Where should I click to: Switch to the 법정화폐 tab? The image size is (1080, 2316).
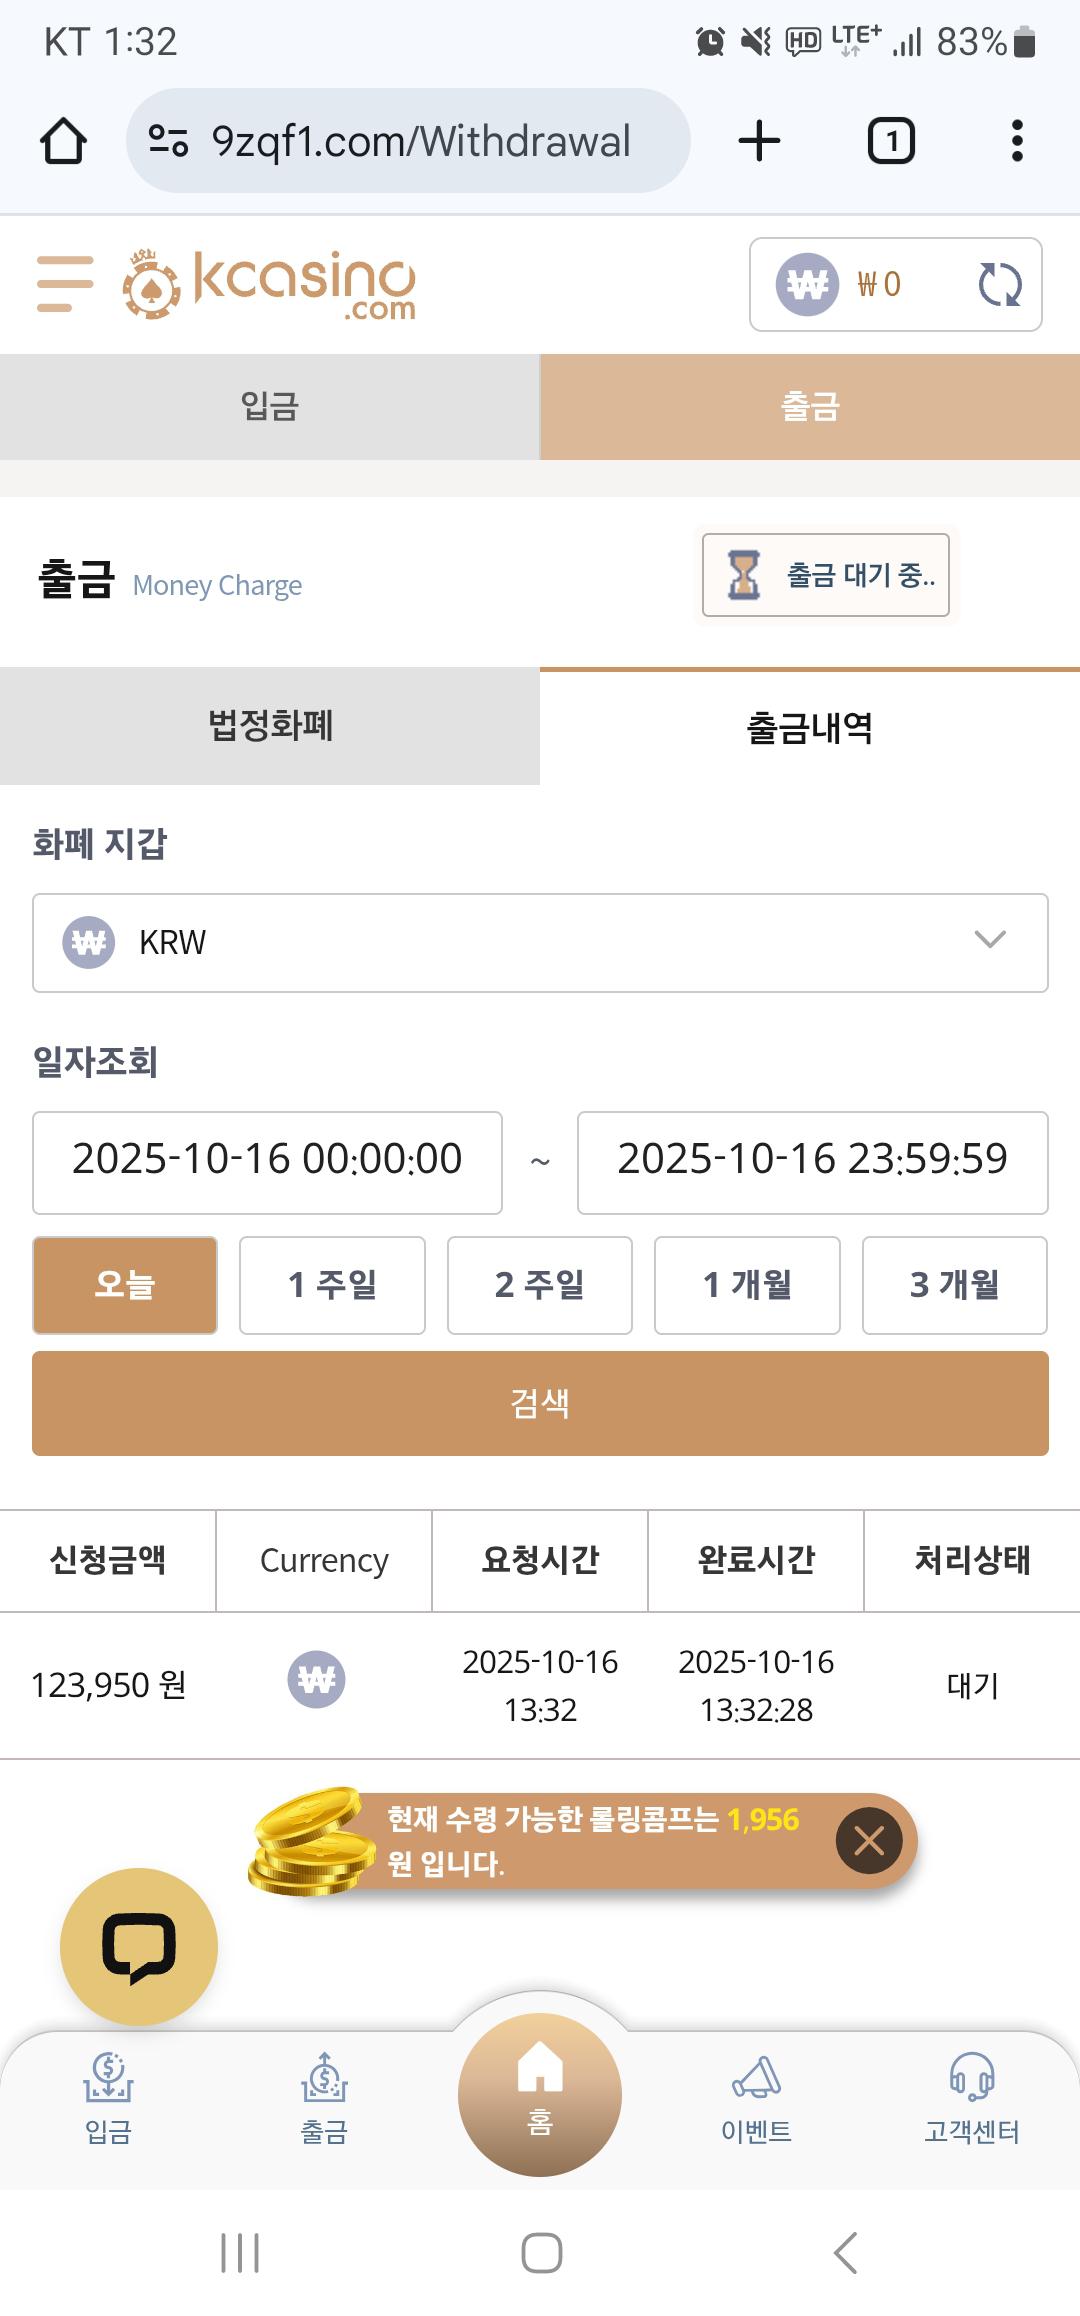point(270,726)
